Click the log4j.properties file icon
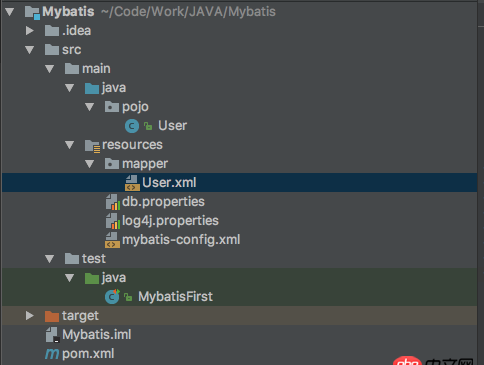Viewport: 484px width, 365px height. point(113,221)
